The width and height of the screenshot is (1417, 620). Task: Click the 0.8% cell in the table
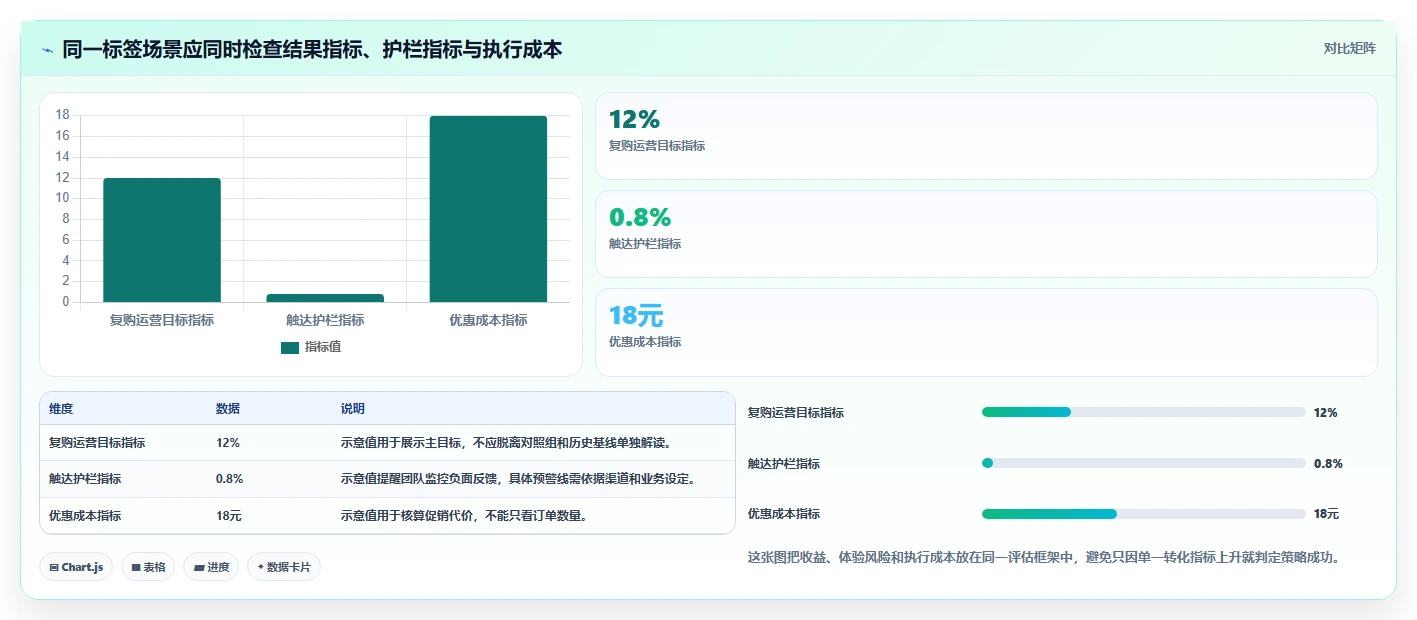click(230, 479)
